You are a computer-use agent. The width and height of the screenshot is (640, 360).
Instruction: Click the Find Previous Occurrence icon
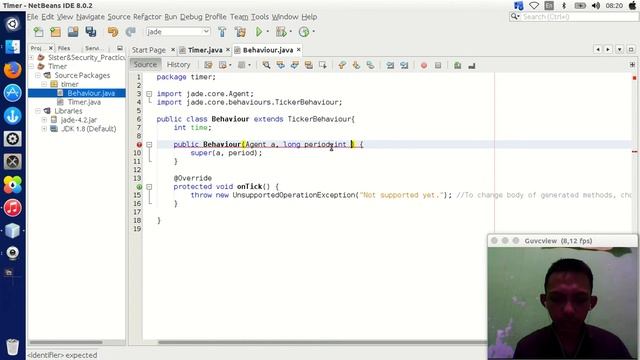280,65
